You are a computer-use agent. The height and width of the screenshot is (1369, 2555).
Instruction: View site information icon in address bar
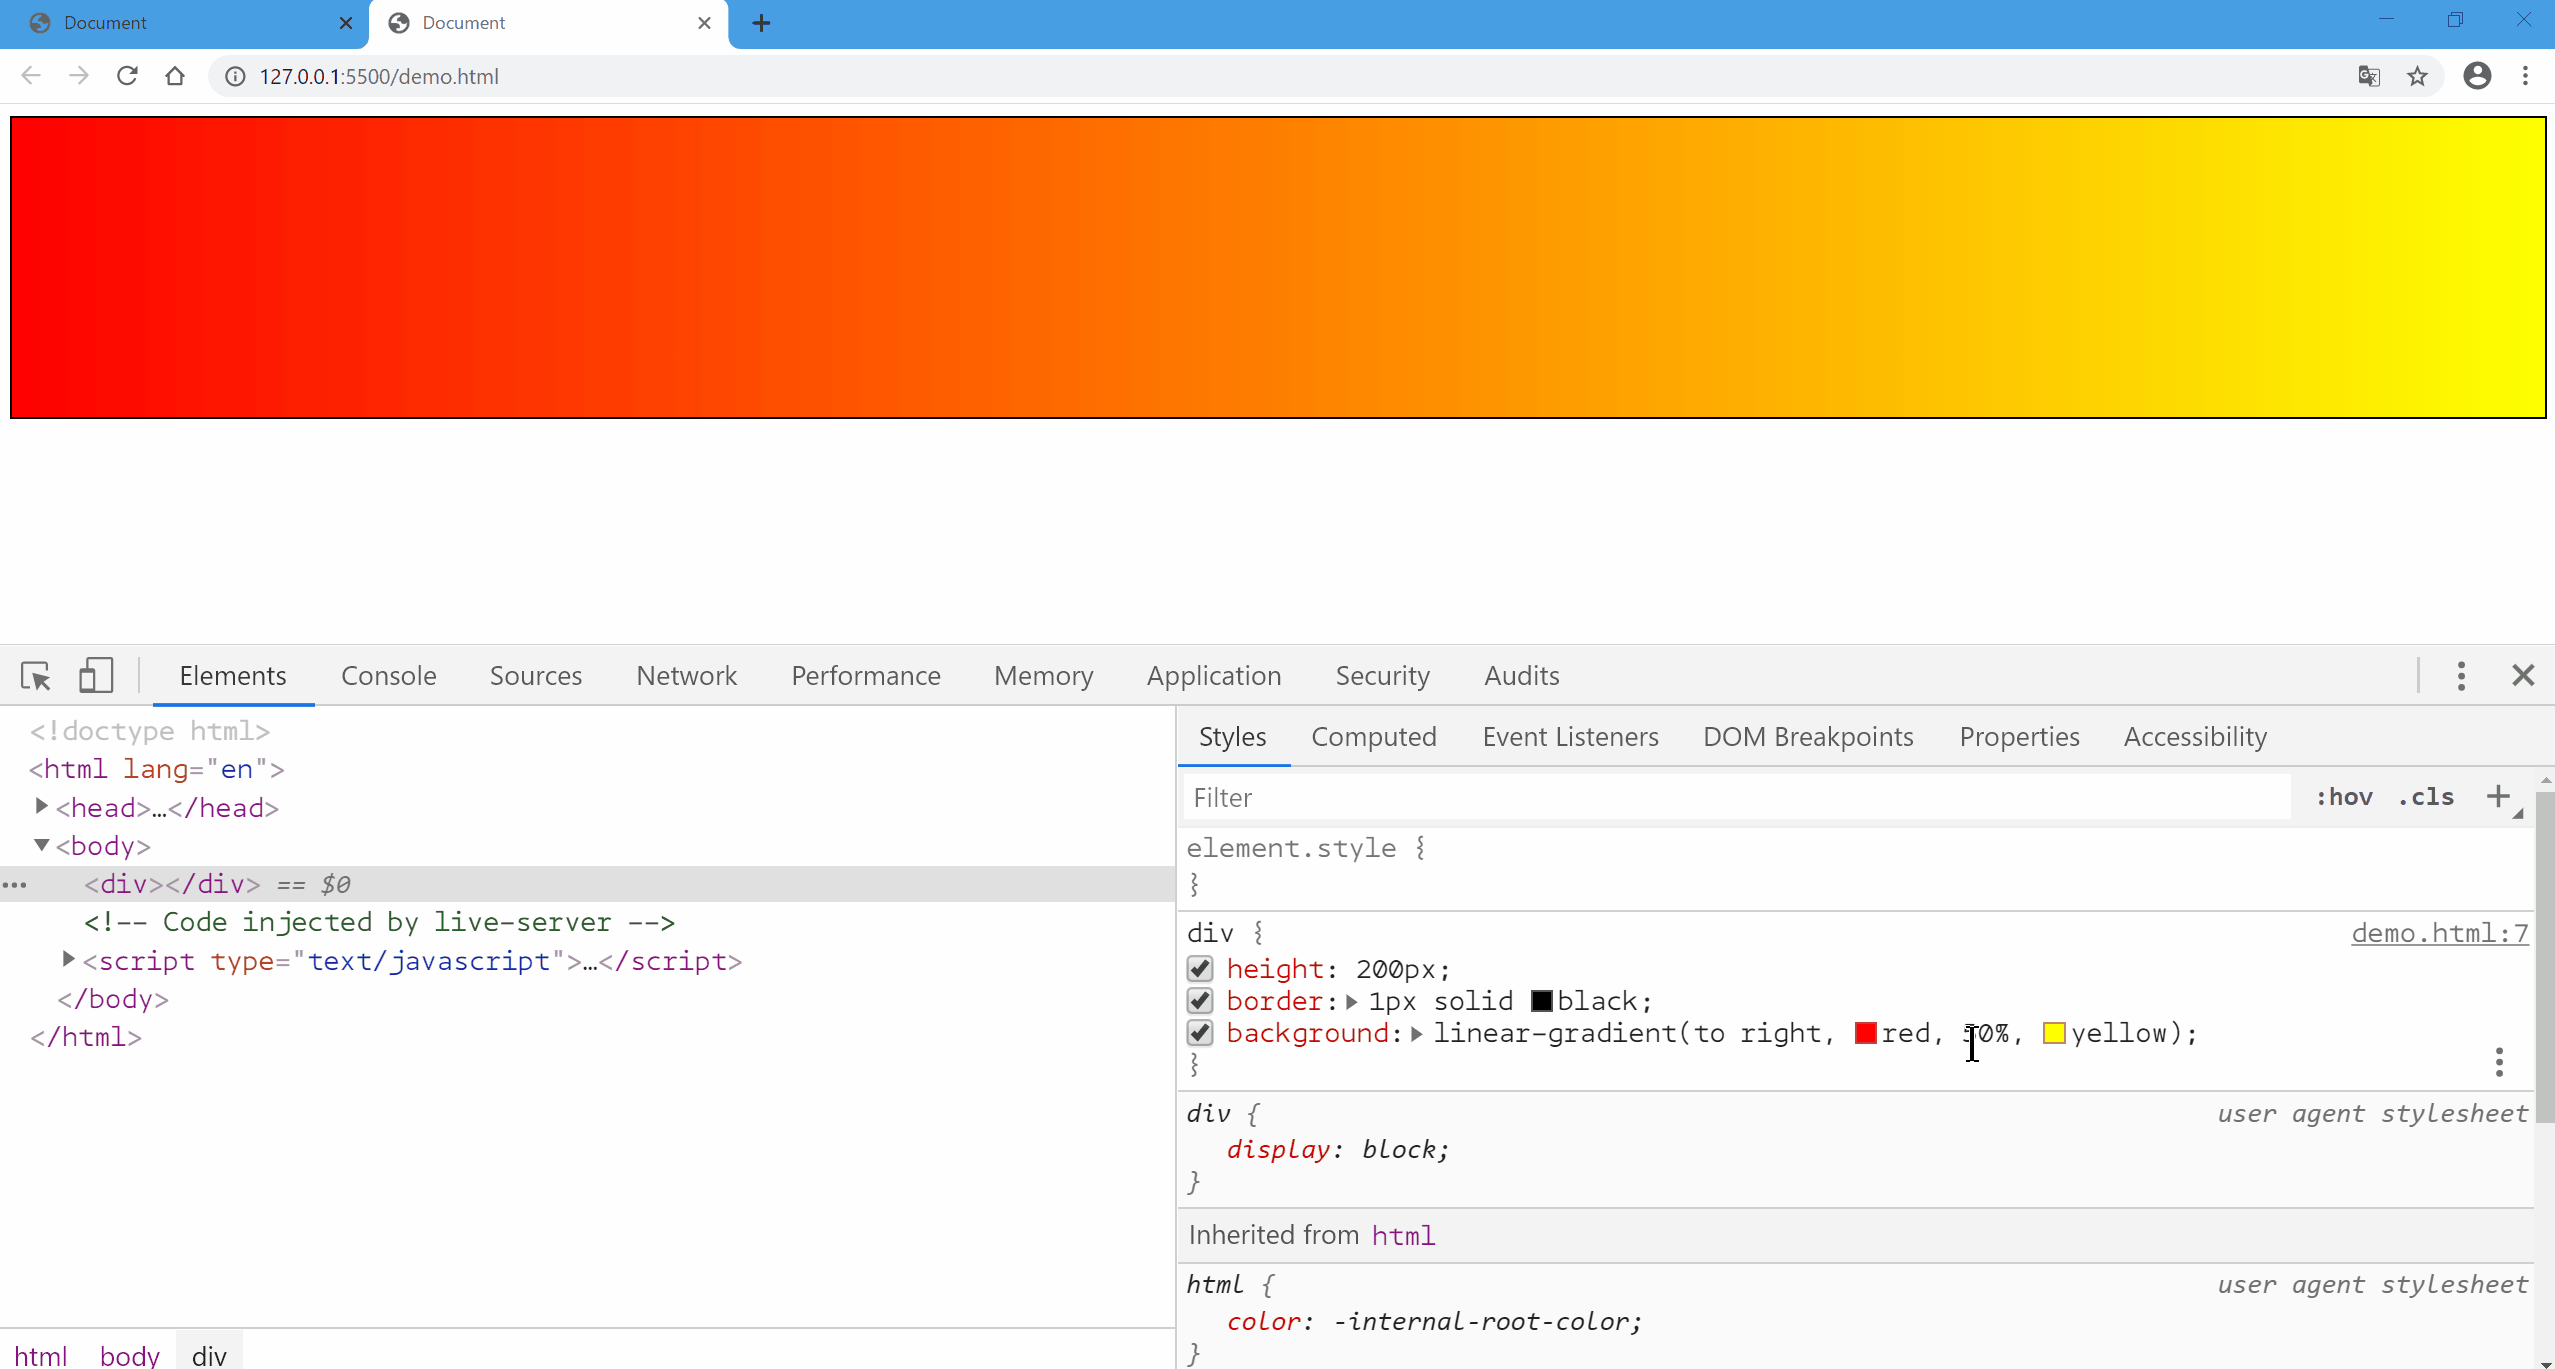coord(235,77)
